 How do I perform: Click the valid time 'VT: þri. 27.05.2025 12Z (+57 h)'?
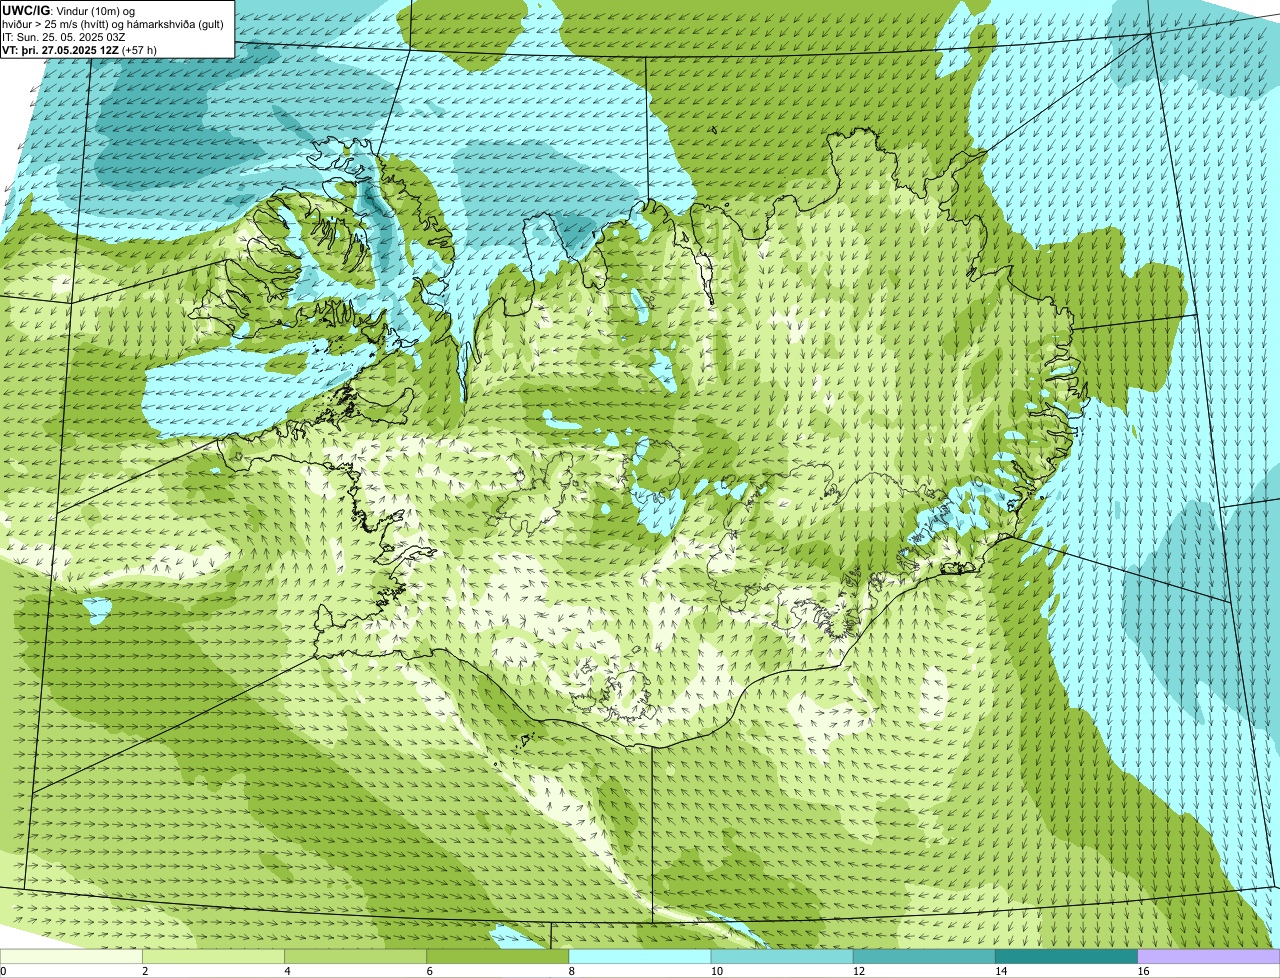[80, 49]
